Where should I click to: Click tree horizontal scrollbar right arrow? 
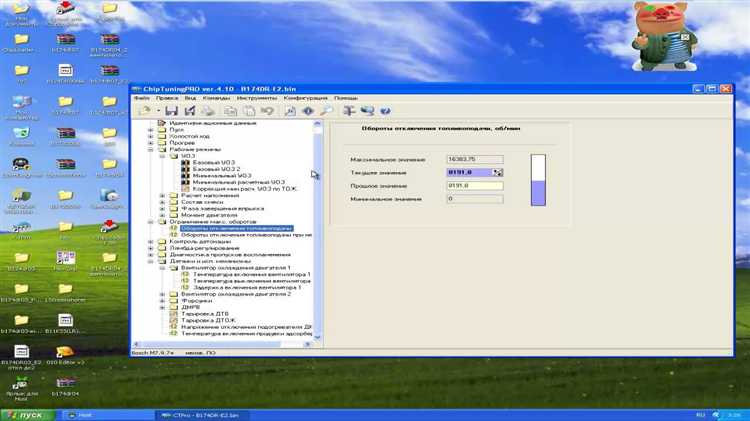(308, 344)
